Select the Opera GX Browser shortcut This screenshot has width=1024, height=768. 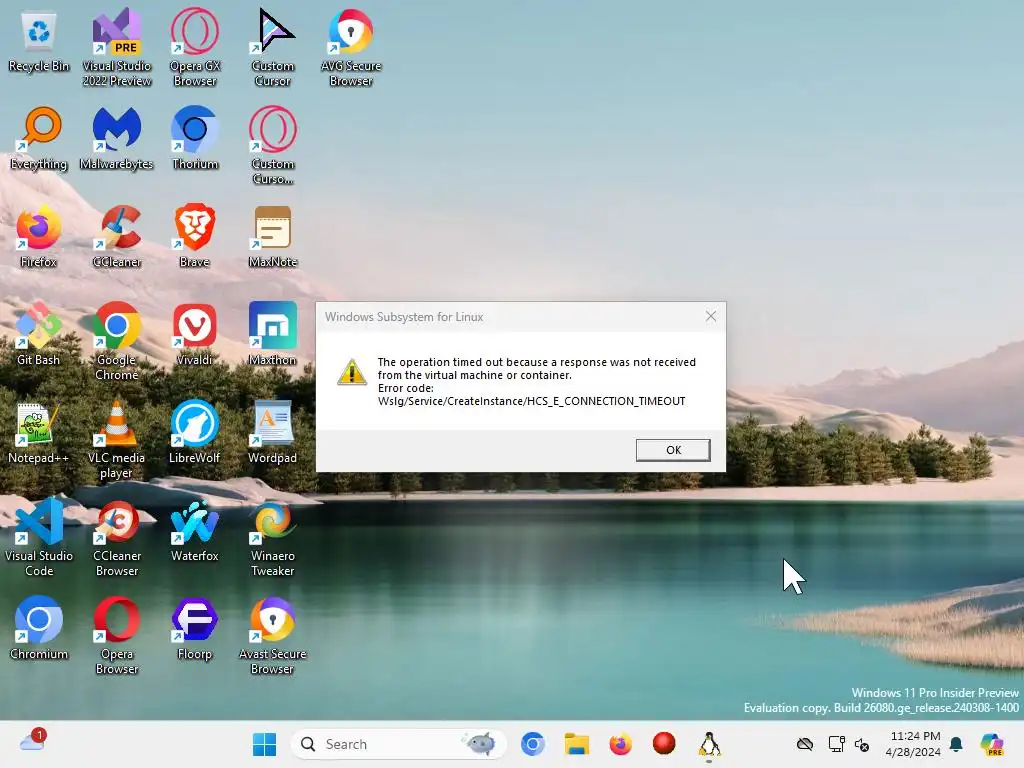pyautogui.click(x=195, y=47)
